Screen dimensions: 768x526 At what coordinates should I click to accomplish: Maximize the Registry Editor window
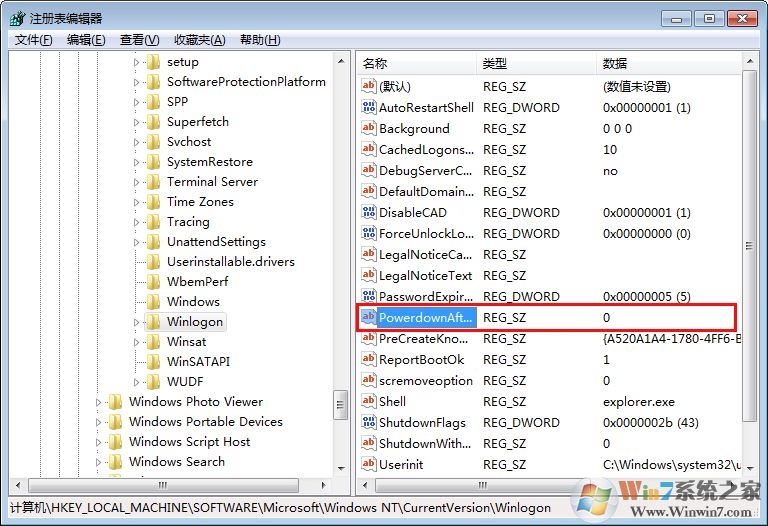pyautogui.click(x=709, y=19)
